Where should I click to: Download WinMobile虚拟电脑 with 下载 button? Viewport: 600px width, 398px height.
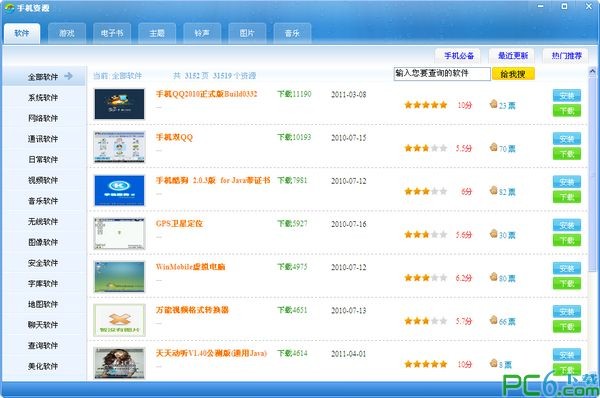[567, 284]
